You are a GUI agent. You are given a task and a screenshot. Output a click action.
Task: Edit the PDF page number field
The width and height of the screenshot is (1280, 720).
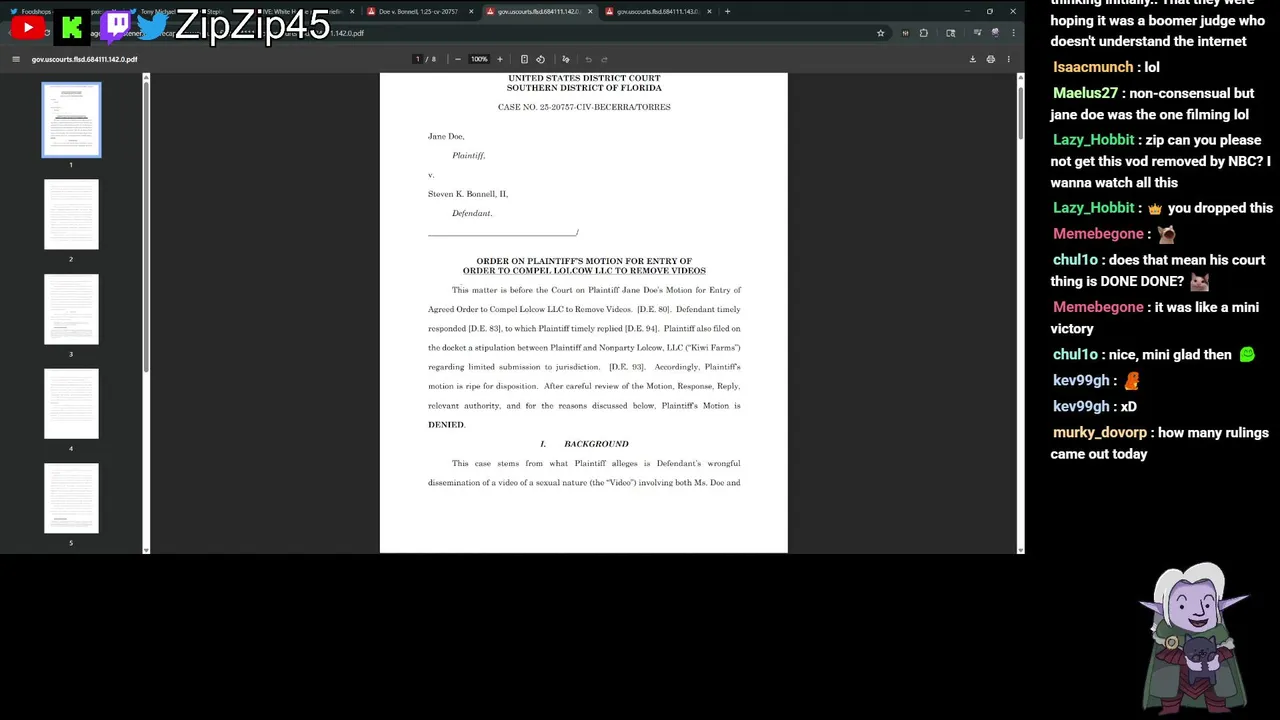(418, 59)
